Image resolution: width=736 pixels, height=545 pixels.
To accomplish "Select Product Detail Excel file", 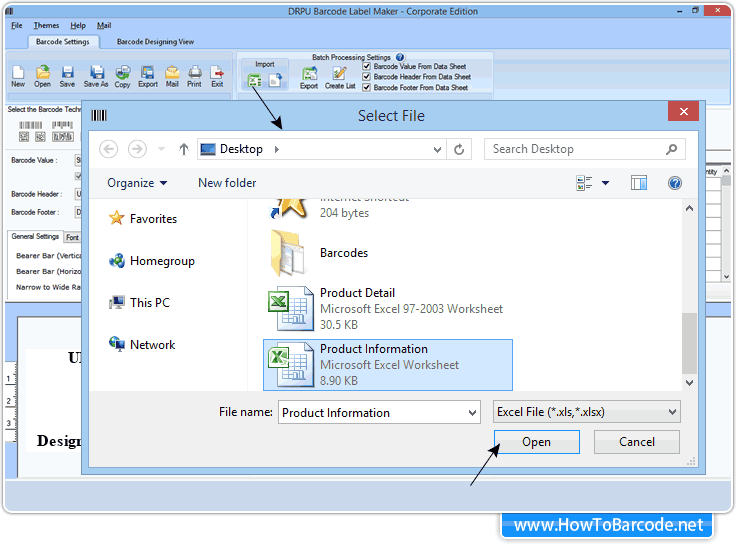I will coord(386,309).
